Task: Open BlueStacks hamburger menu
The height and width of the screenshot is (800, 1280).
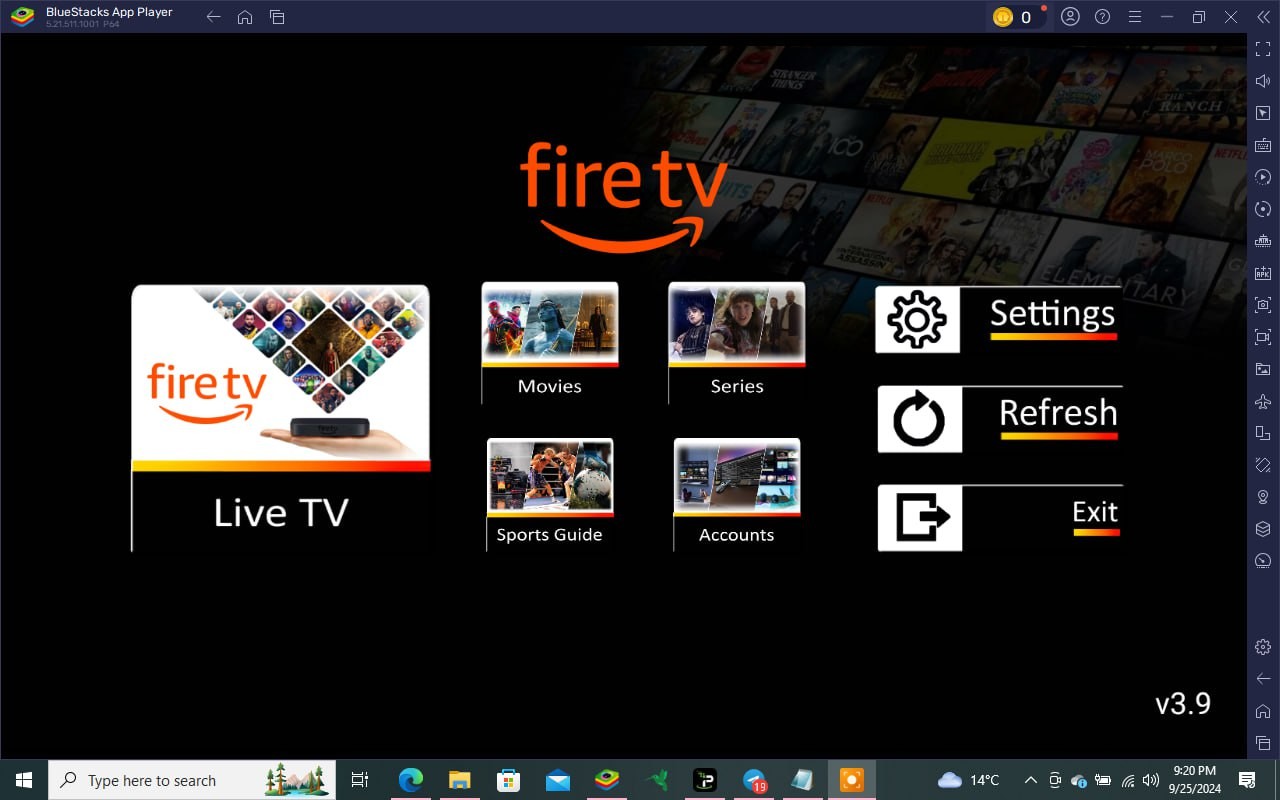Action: tap(1134, 17)
